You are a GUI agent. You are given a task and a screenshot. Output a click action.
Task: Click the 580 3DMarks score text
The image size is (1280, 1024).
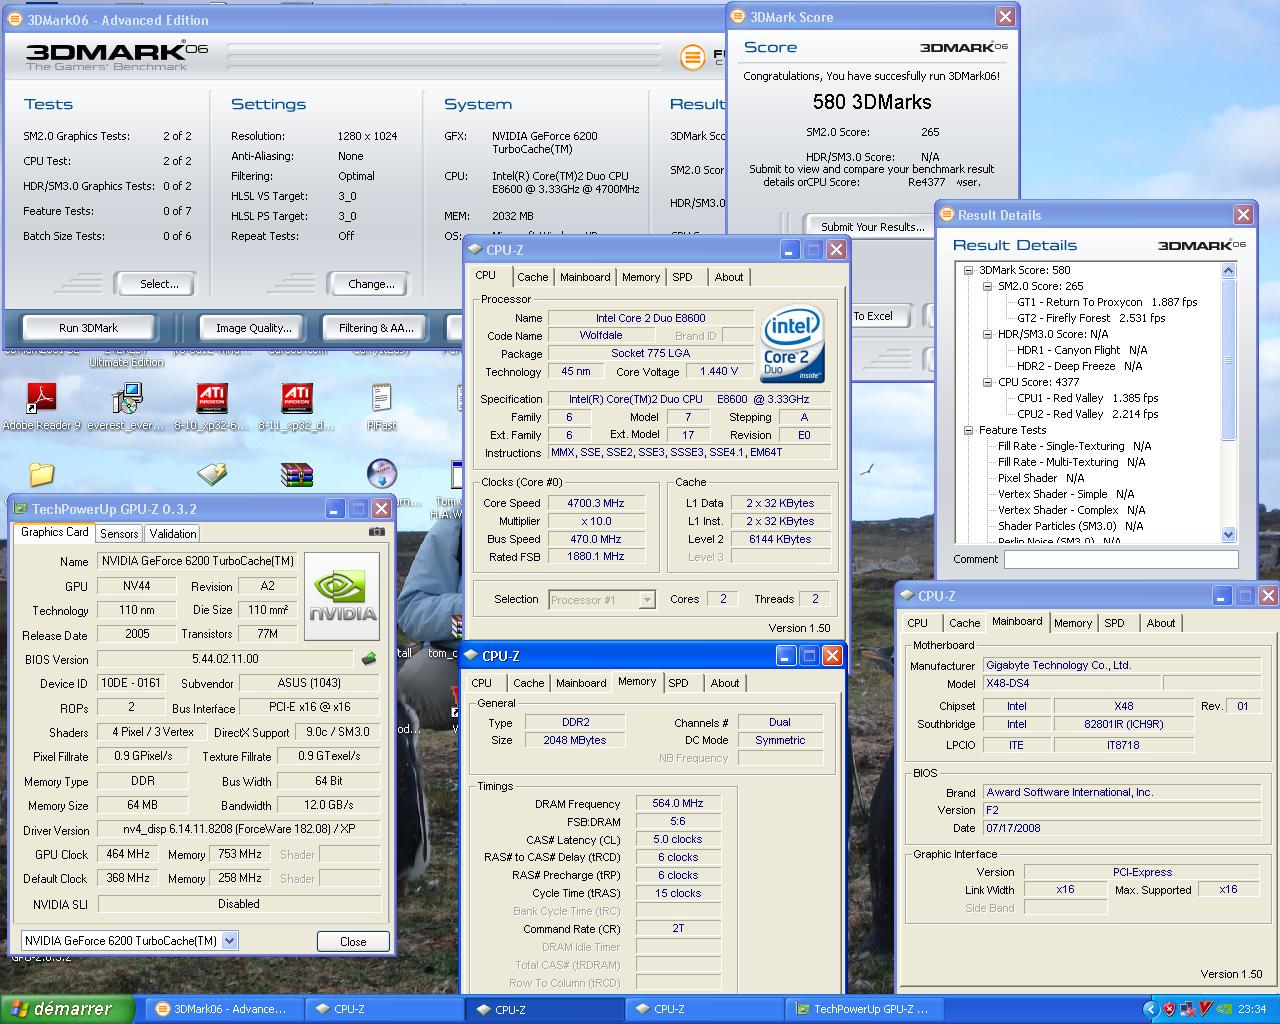click(872, 102)
